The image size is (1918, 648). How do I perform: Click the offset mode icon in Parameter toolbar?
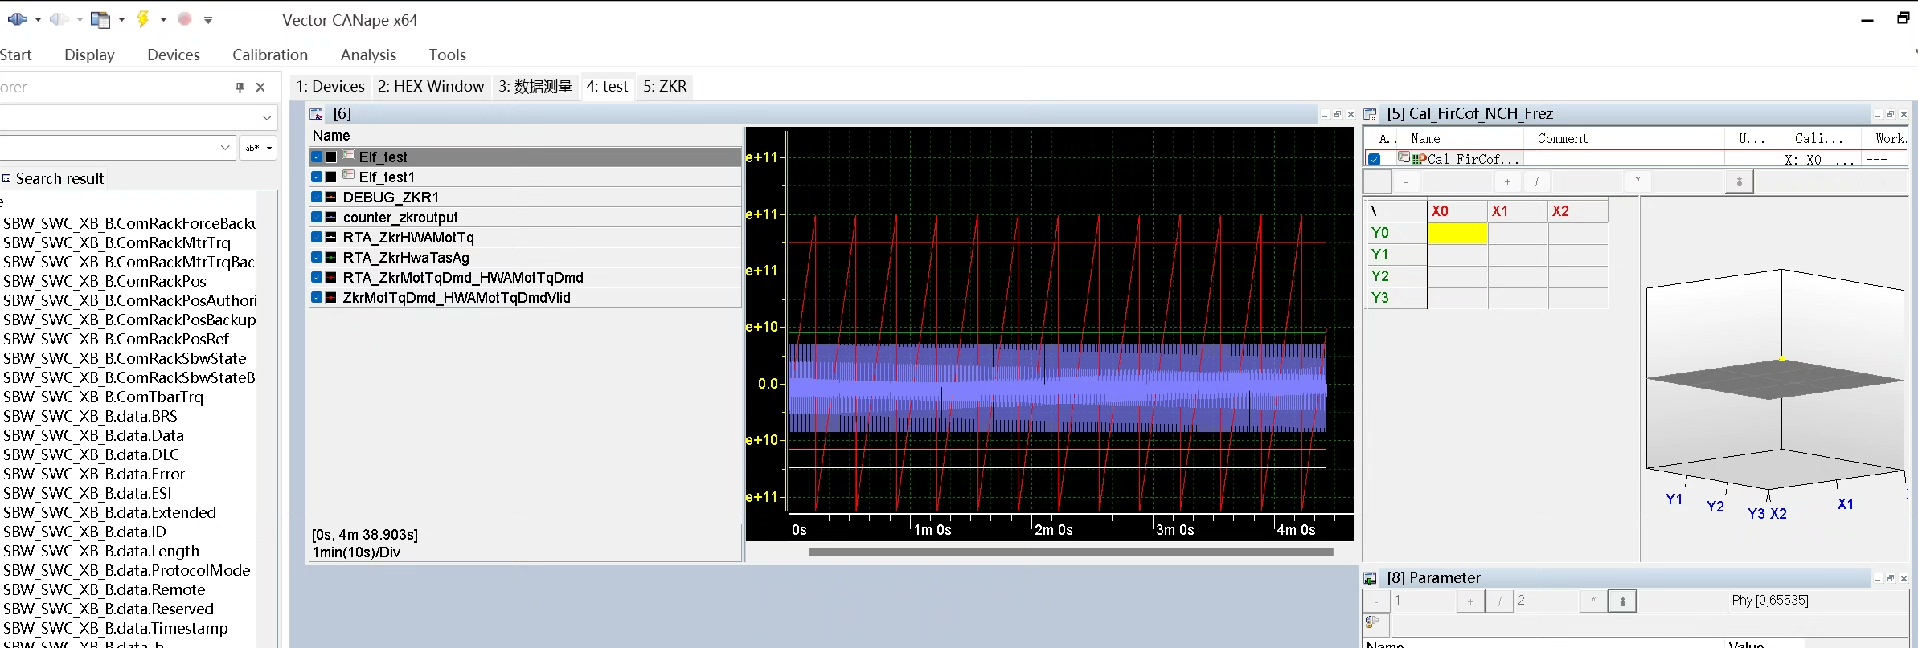(x=1622, y=601)
